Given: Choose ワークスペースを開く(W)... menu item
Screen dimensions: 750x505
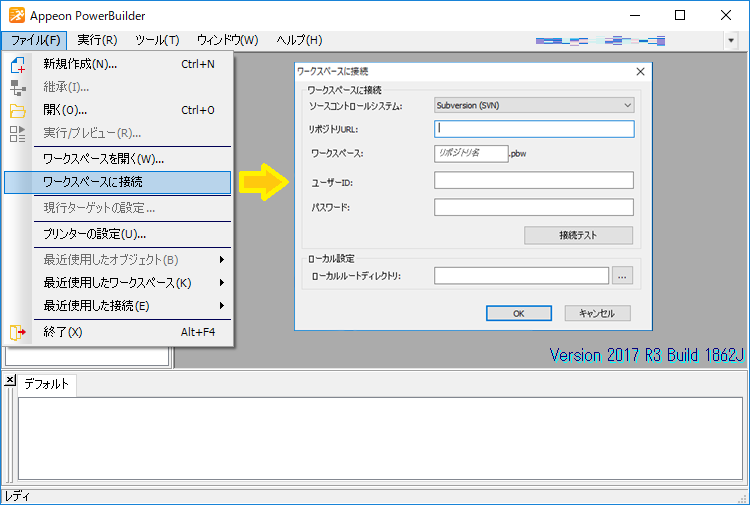Looking at the screenshot, I should coord(118,159).
